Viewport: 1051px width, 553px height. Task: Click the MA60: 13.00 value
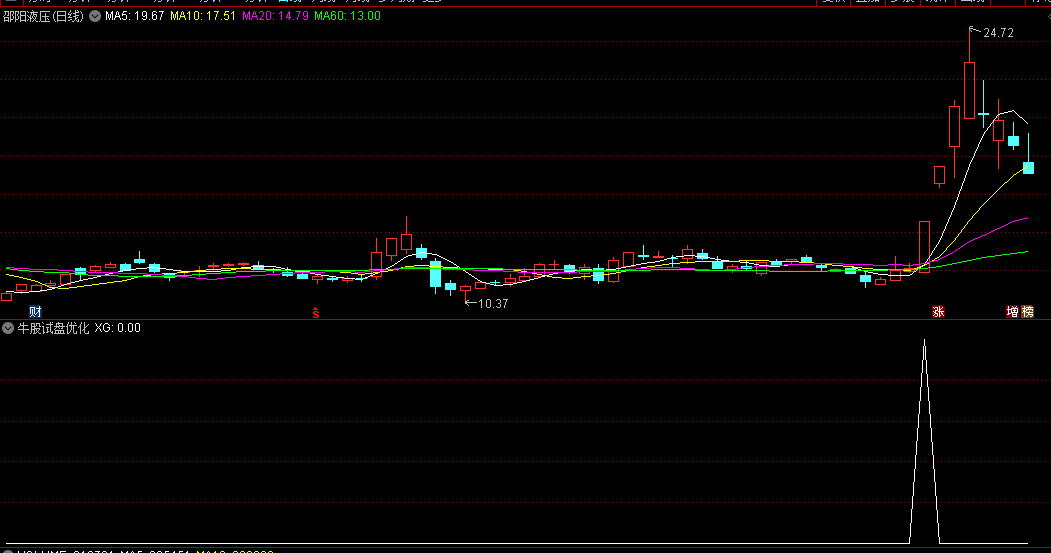click(x=347, y=16)
